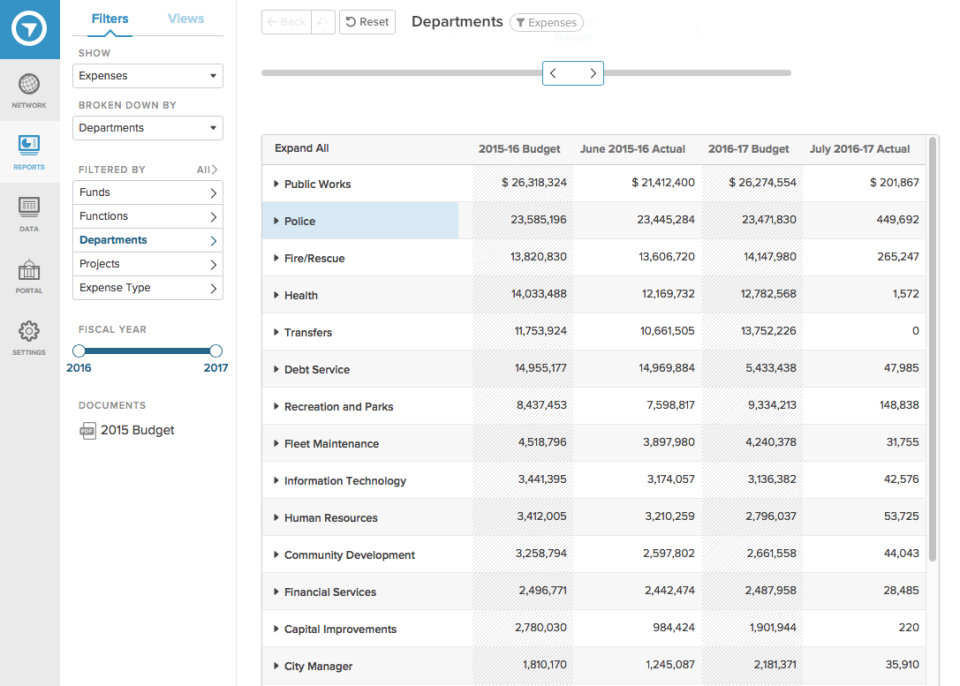This screenshot has height=686, width=960.
Task: Open the Show Expenses dropdown
Action: [x=147, y=76]
